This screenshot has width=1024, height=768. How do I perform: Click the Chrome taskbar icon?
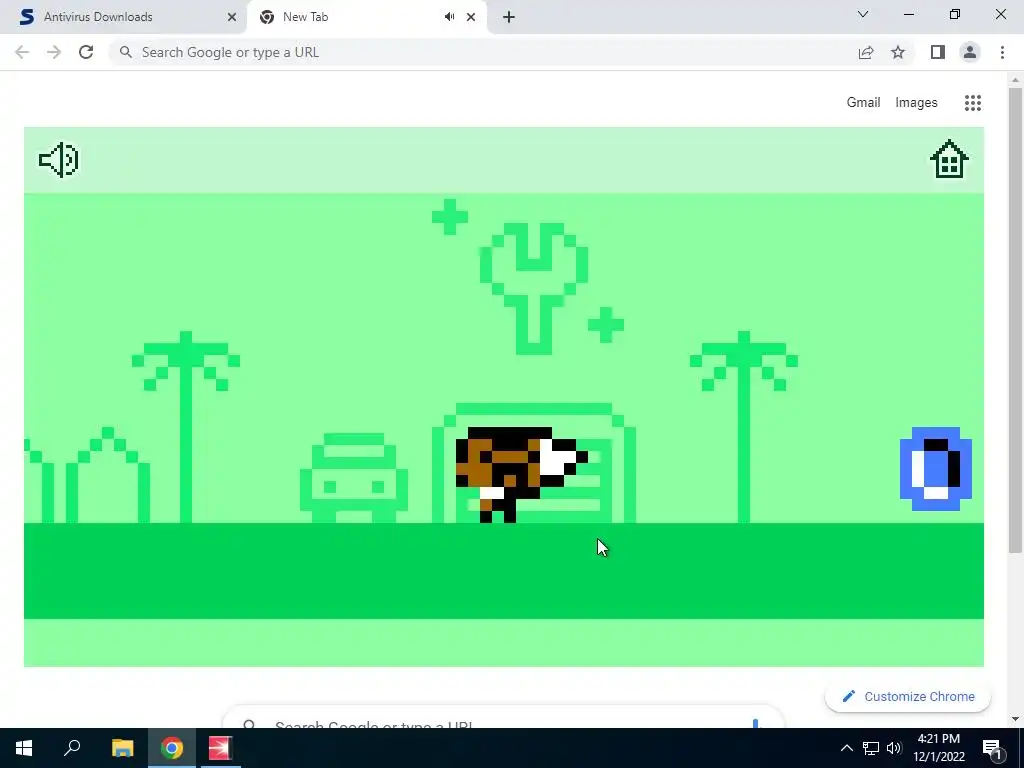(x=172, y=748)
